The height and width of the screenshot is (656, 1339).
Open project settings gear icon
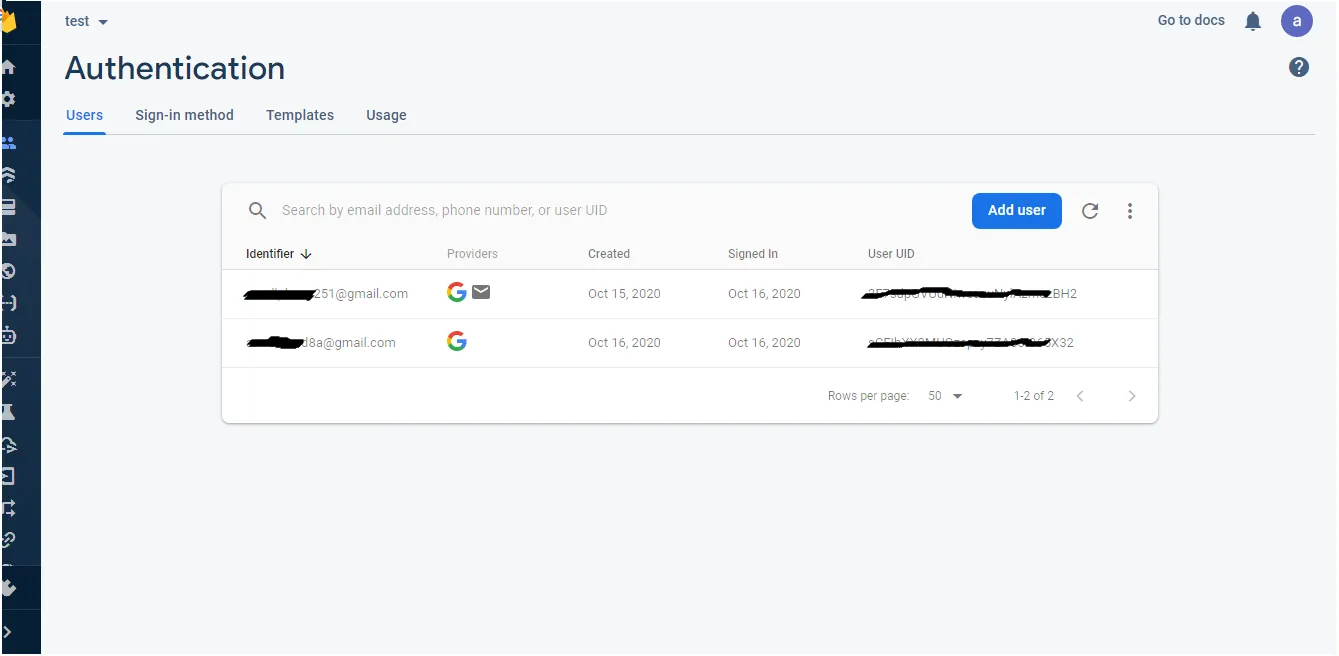coord(8,99)
